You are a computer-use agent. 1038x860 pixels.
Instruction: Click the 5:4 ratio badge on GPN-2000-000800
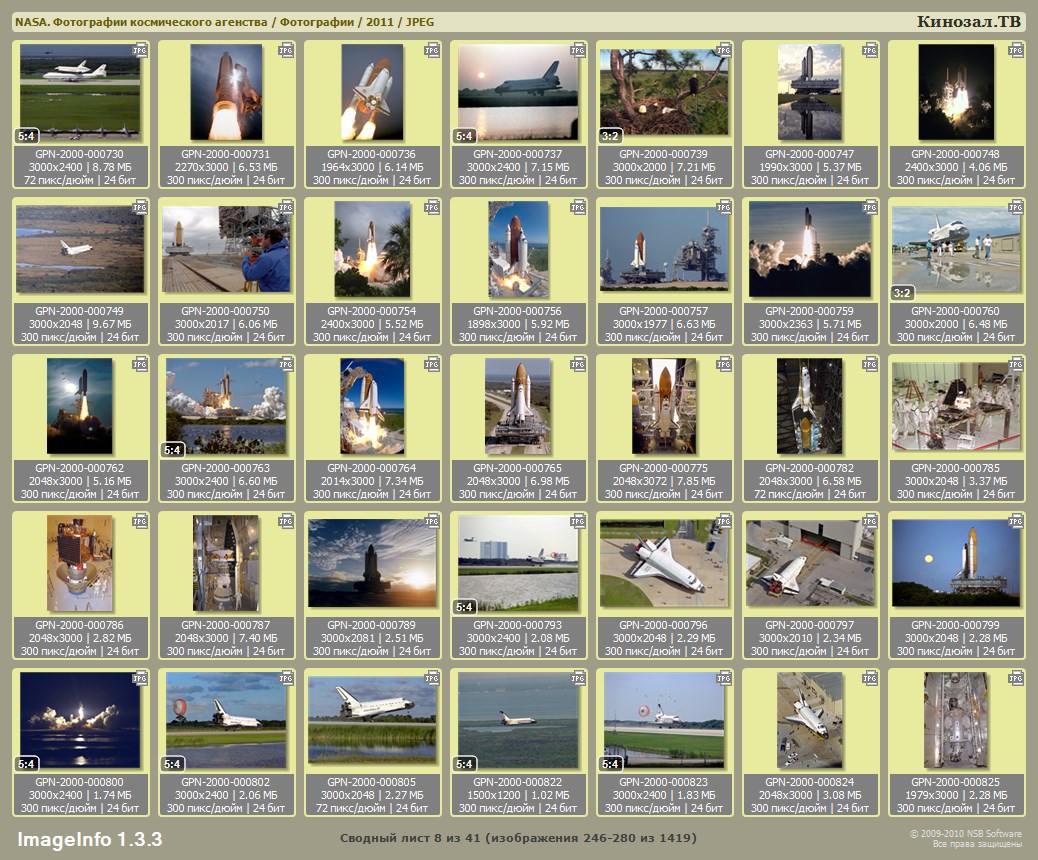click(27, 764)
